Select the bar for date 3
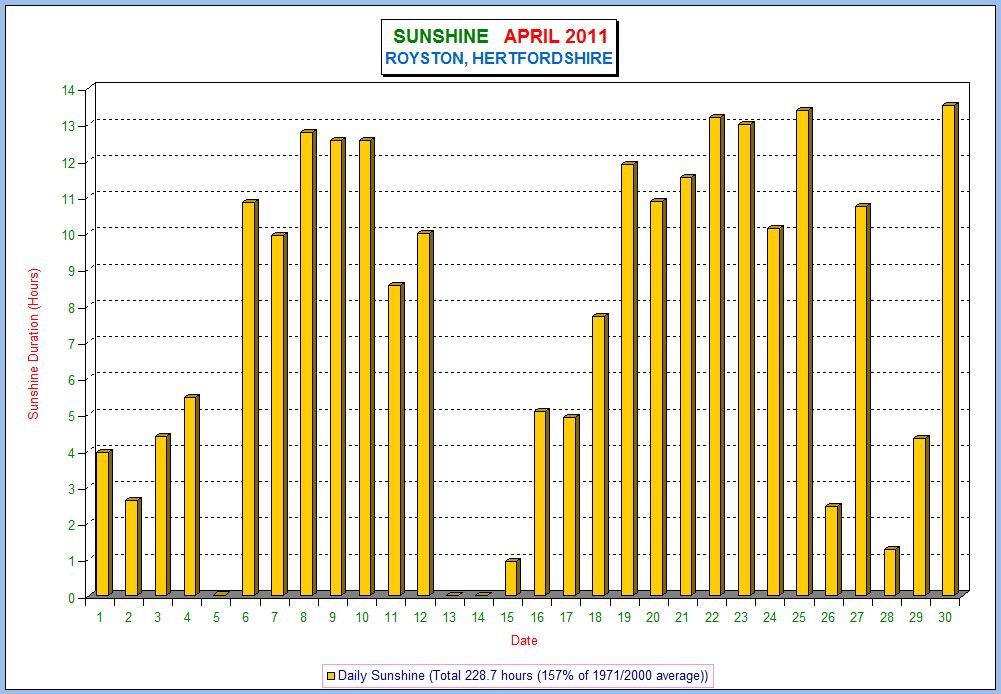1001x694 pixels. (162, 515)
